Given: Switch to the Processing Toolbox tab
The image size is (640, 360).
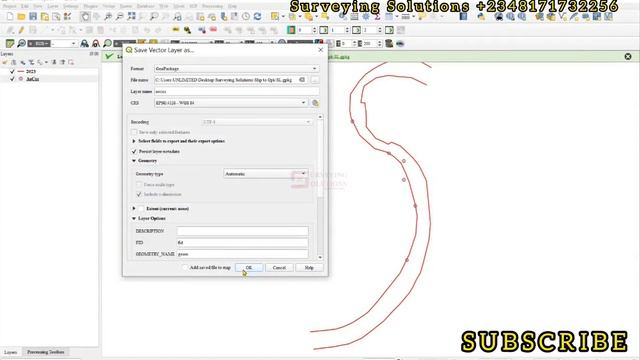Looking at the screenshot, I should tap(45, 352).
